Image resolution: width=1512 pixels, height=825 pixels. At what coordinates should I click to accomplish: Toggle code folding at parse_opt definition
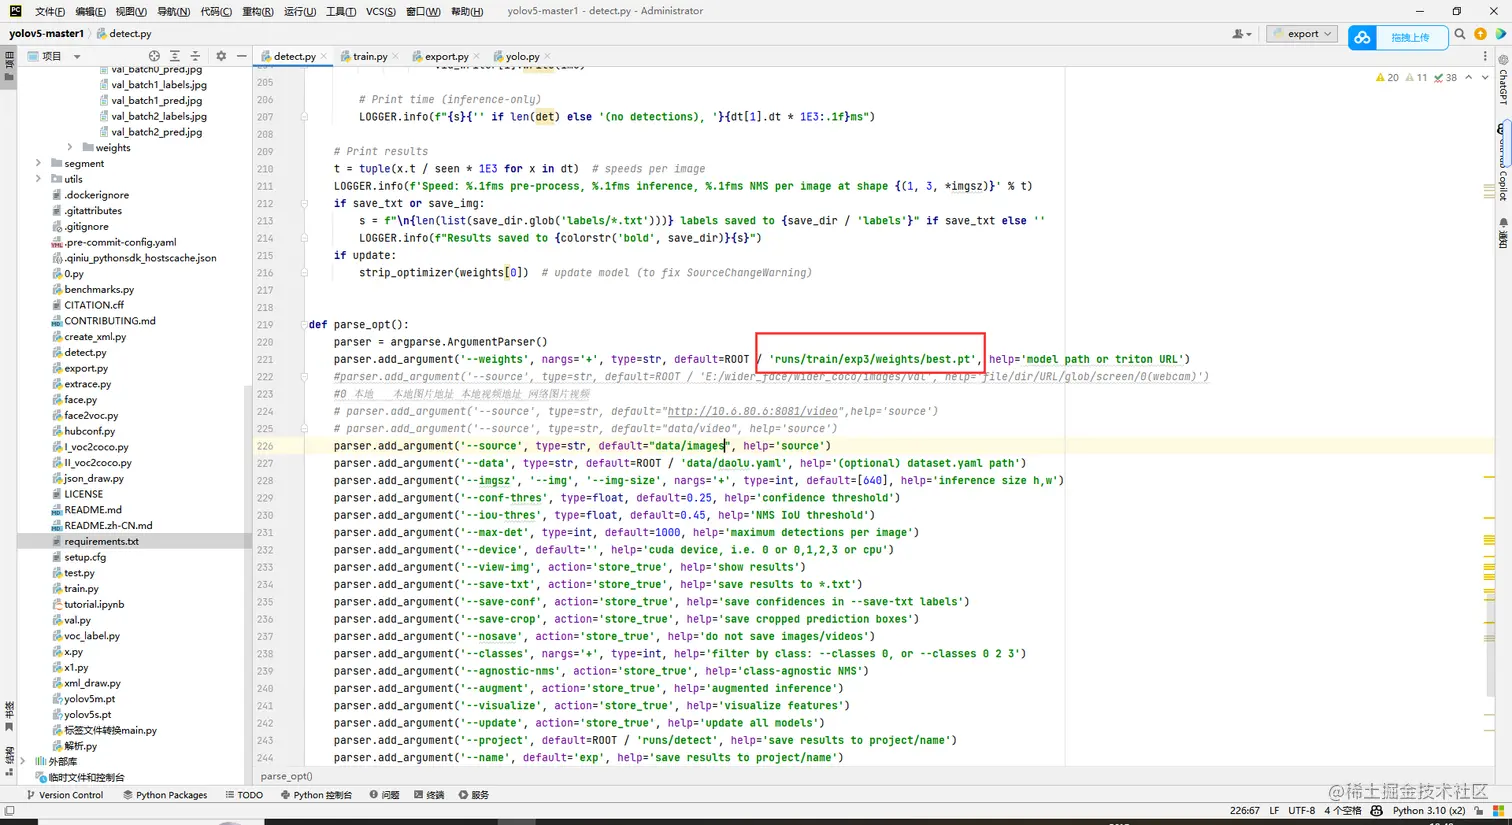point(303,324)
